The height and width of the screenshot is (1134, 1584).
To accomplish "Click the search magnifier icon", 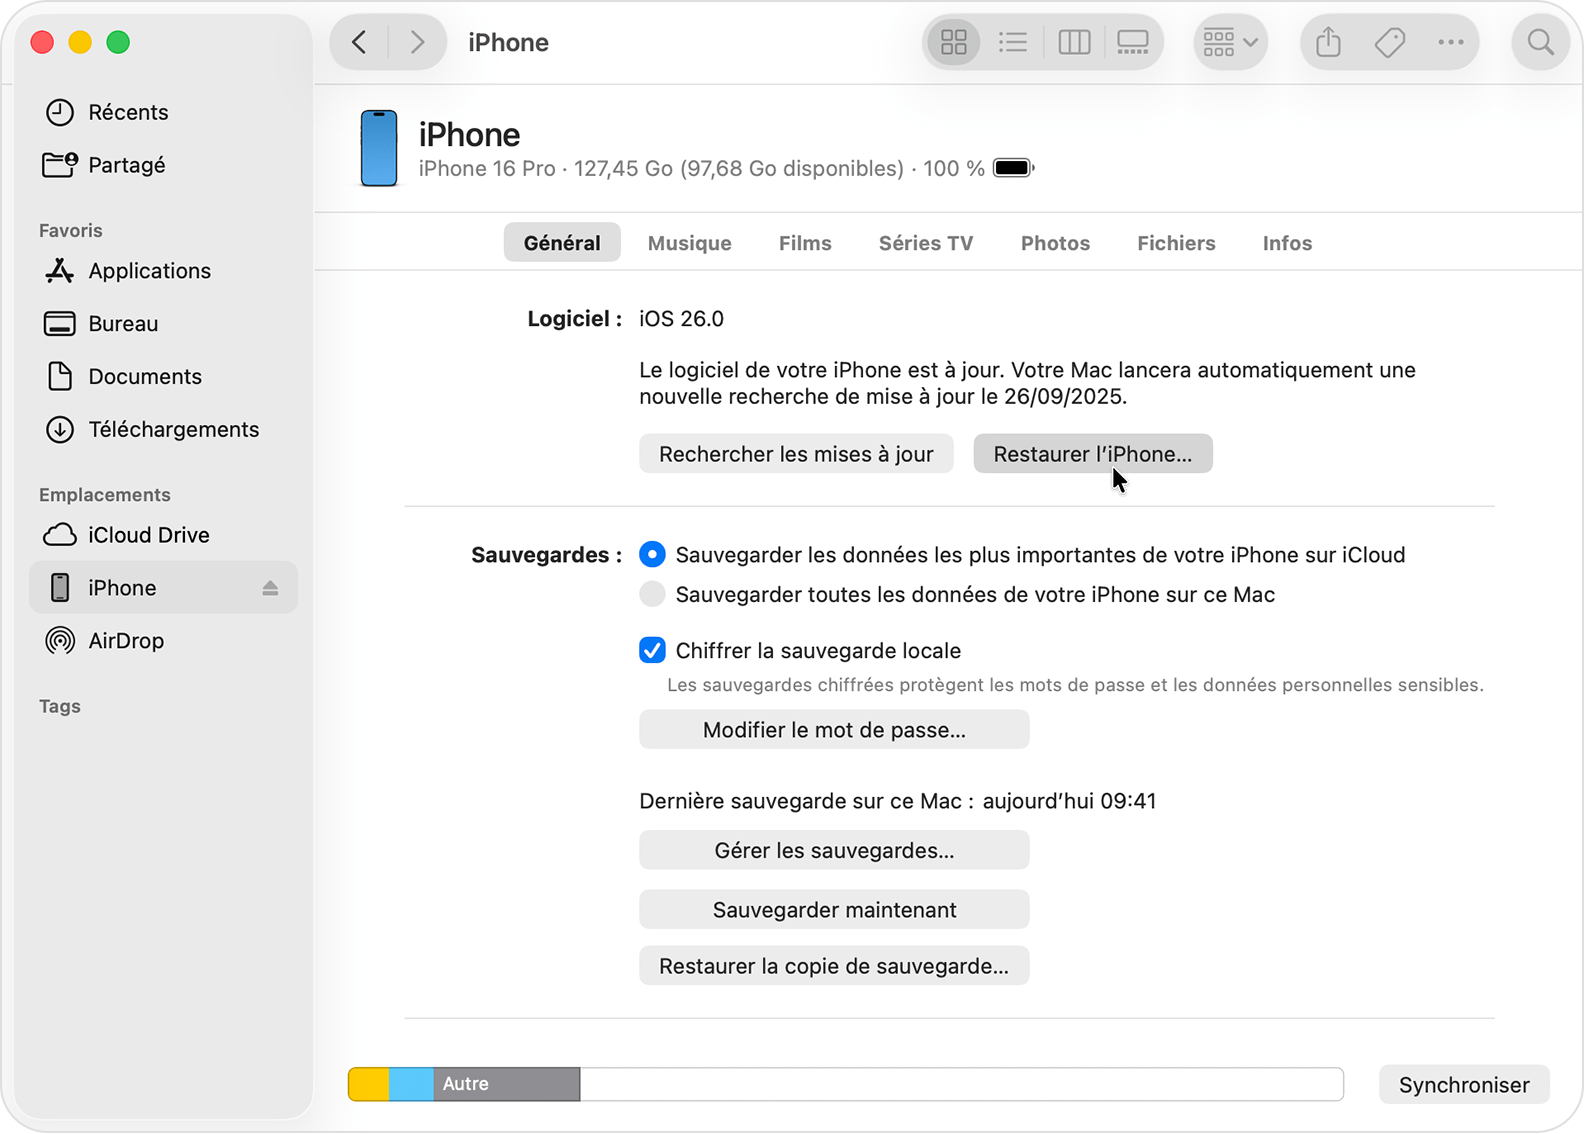I will click(x=1540, y=42).
